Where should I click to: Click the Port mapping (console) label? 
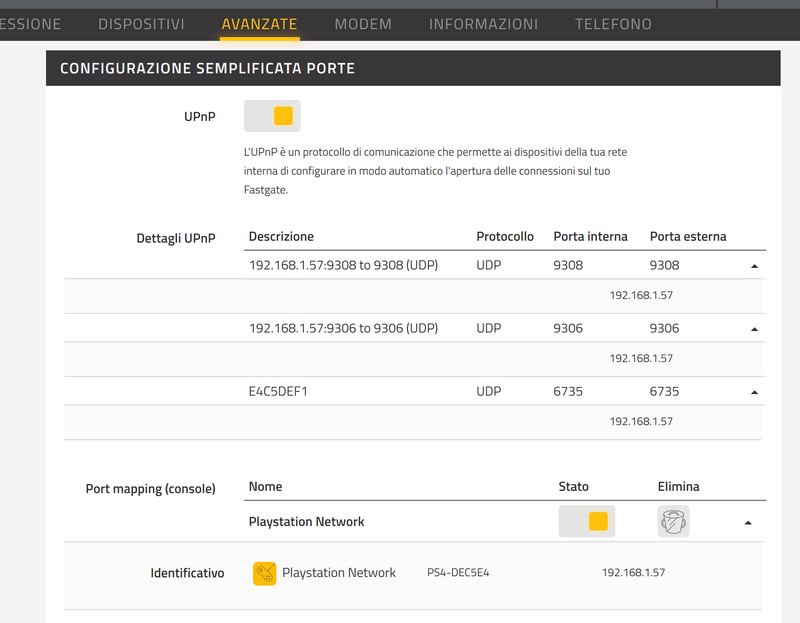(151, 489)
